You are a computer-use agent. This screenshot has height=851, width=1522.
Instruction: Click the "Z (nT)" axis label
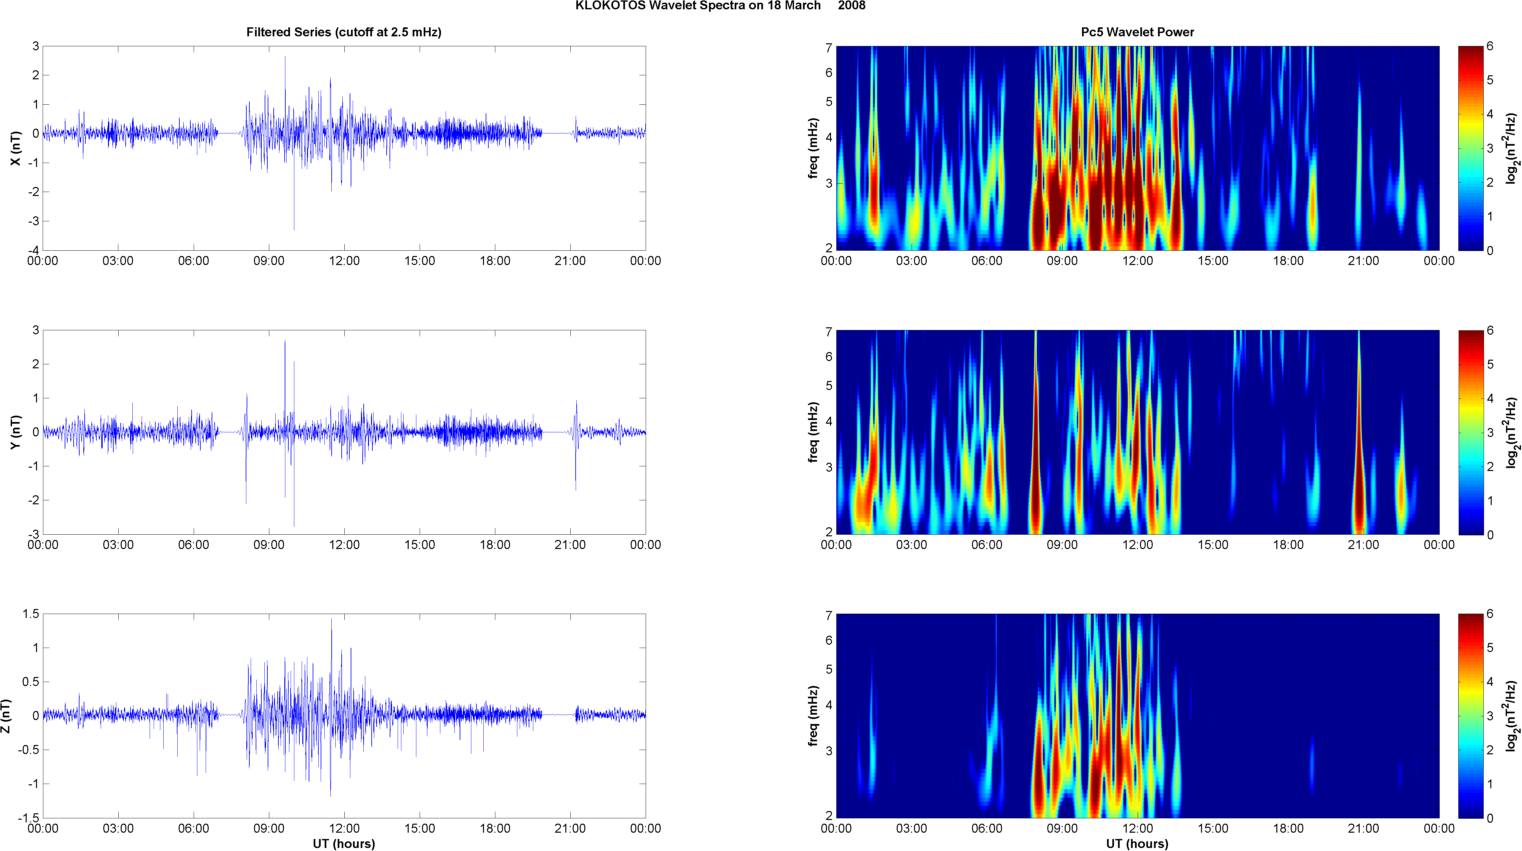tap(6, 716)
